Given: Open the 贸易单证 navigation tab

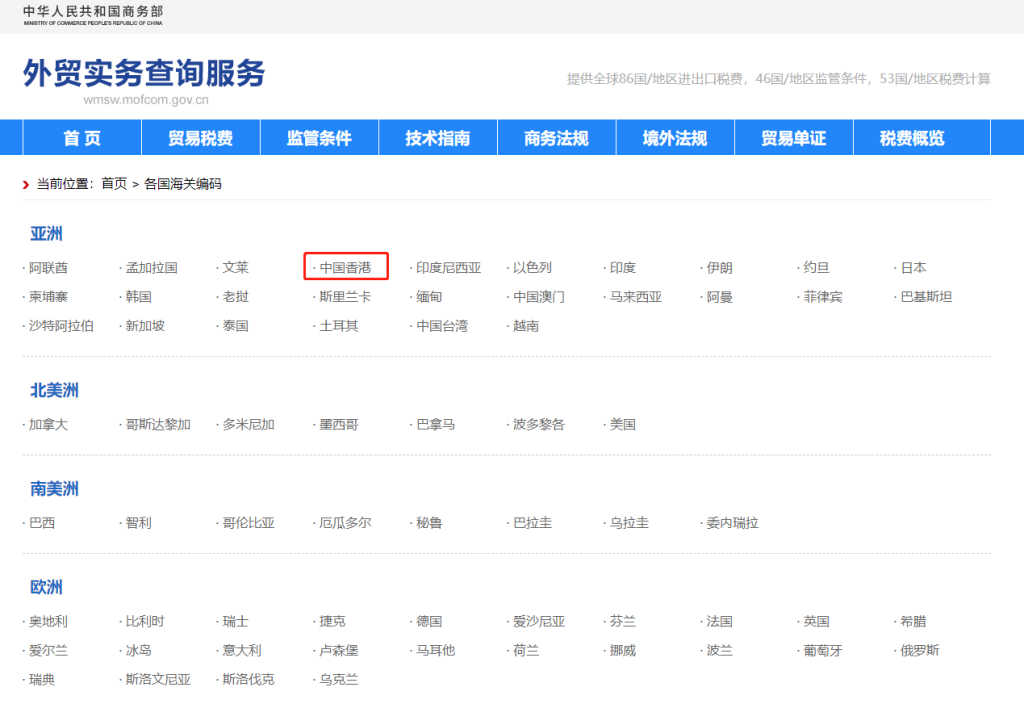Looking at the screenshot, I should [794, 138].
